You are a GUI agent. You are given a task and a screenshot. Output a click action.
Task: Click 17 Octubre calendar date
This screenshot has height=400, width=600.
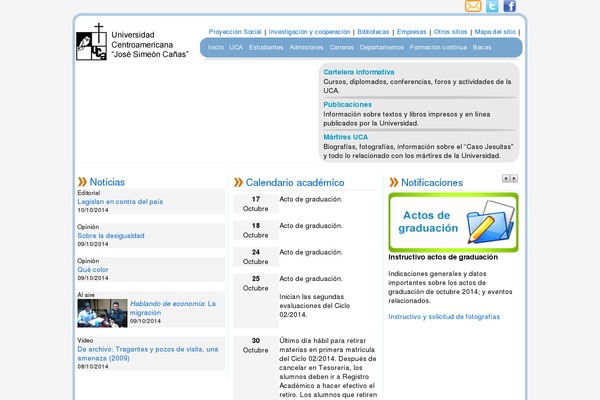coord(256,204)
